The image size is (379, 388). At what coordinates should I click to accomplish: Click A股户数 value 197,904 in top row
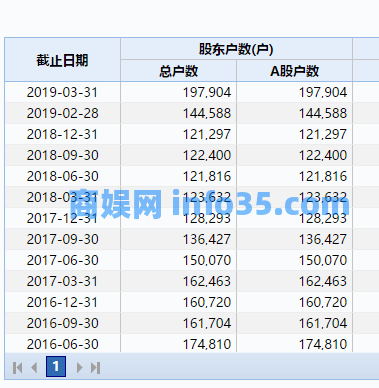click(323, 92)
